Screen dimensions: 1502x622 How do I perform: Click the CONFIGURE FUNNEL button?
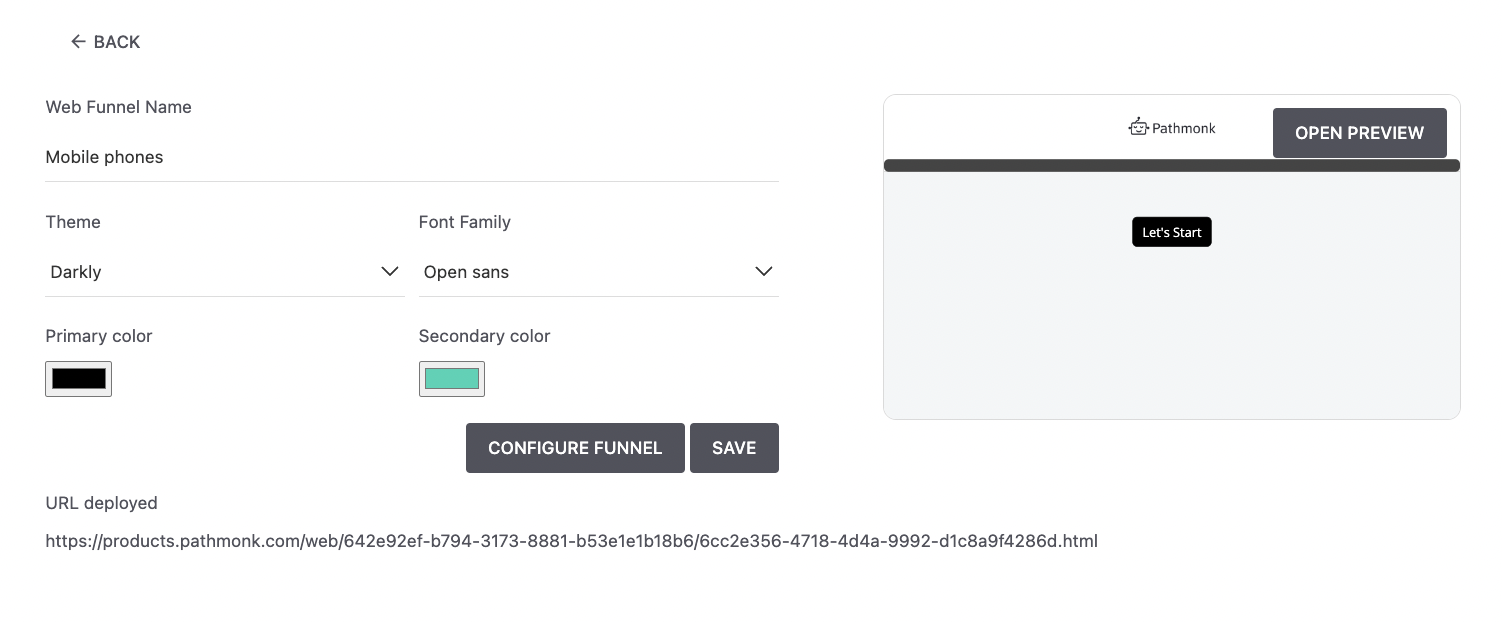575,448
